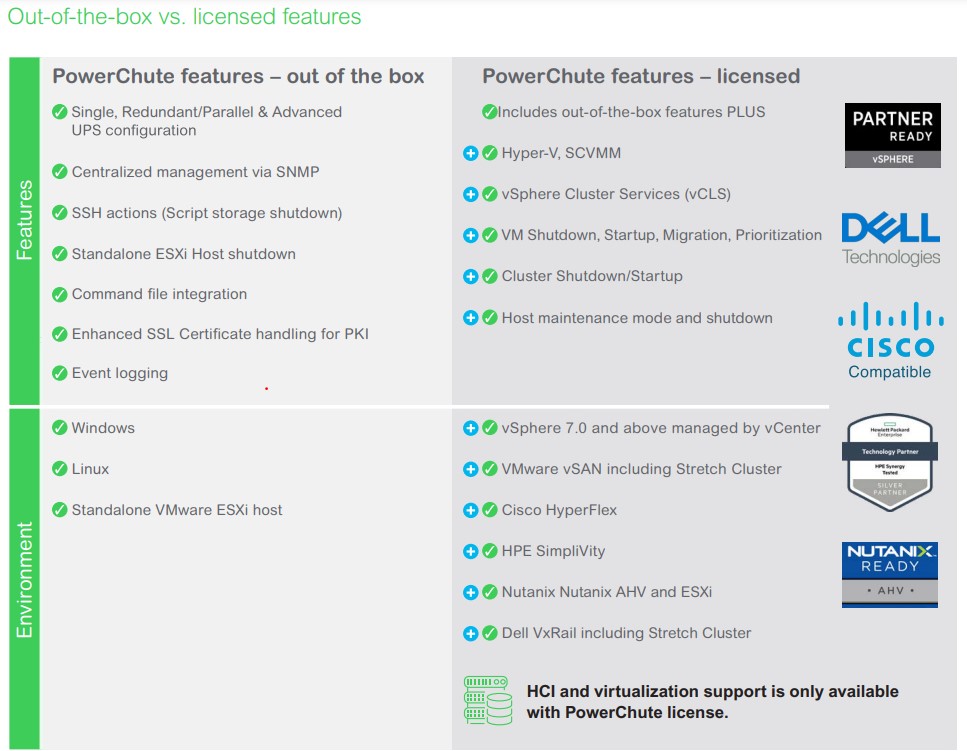This screenshot has height=751, width=967.
Task: Select the "HPE SimpliVity" text
Action: coord(553,552)
